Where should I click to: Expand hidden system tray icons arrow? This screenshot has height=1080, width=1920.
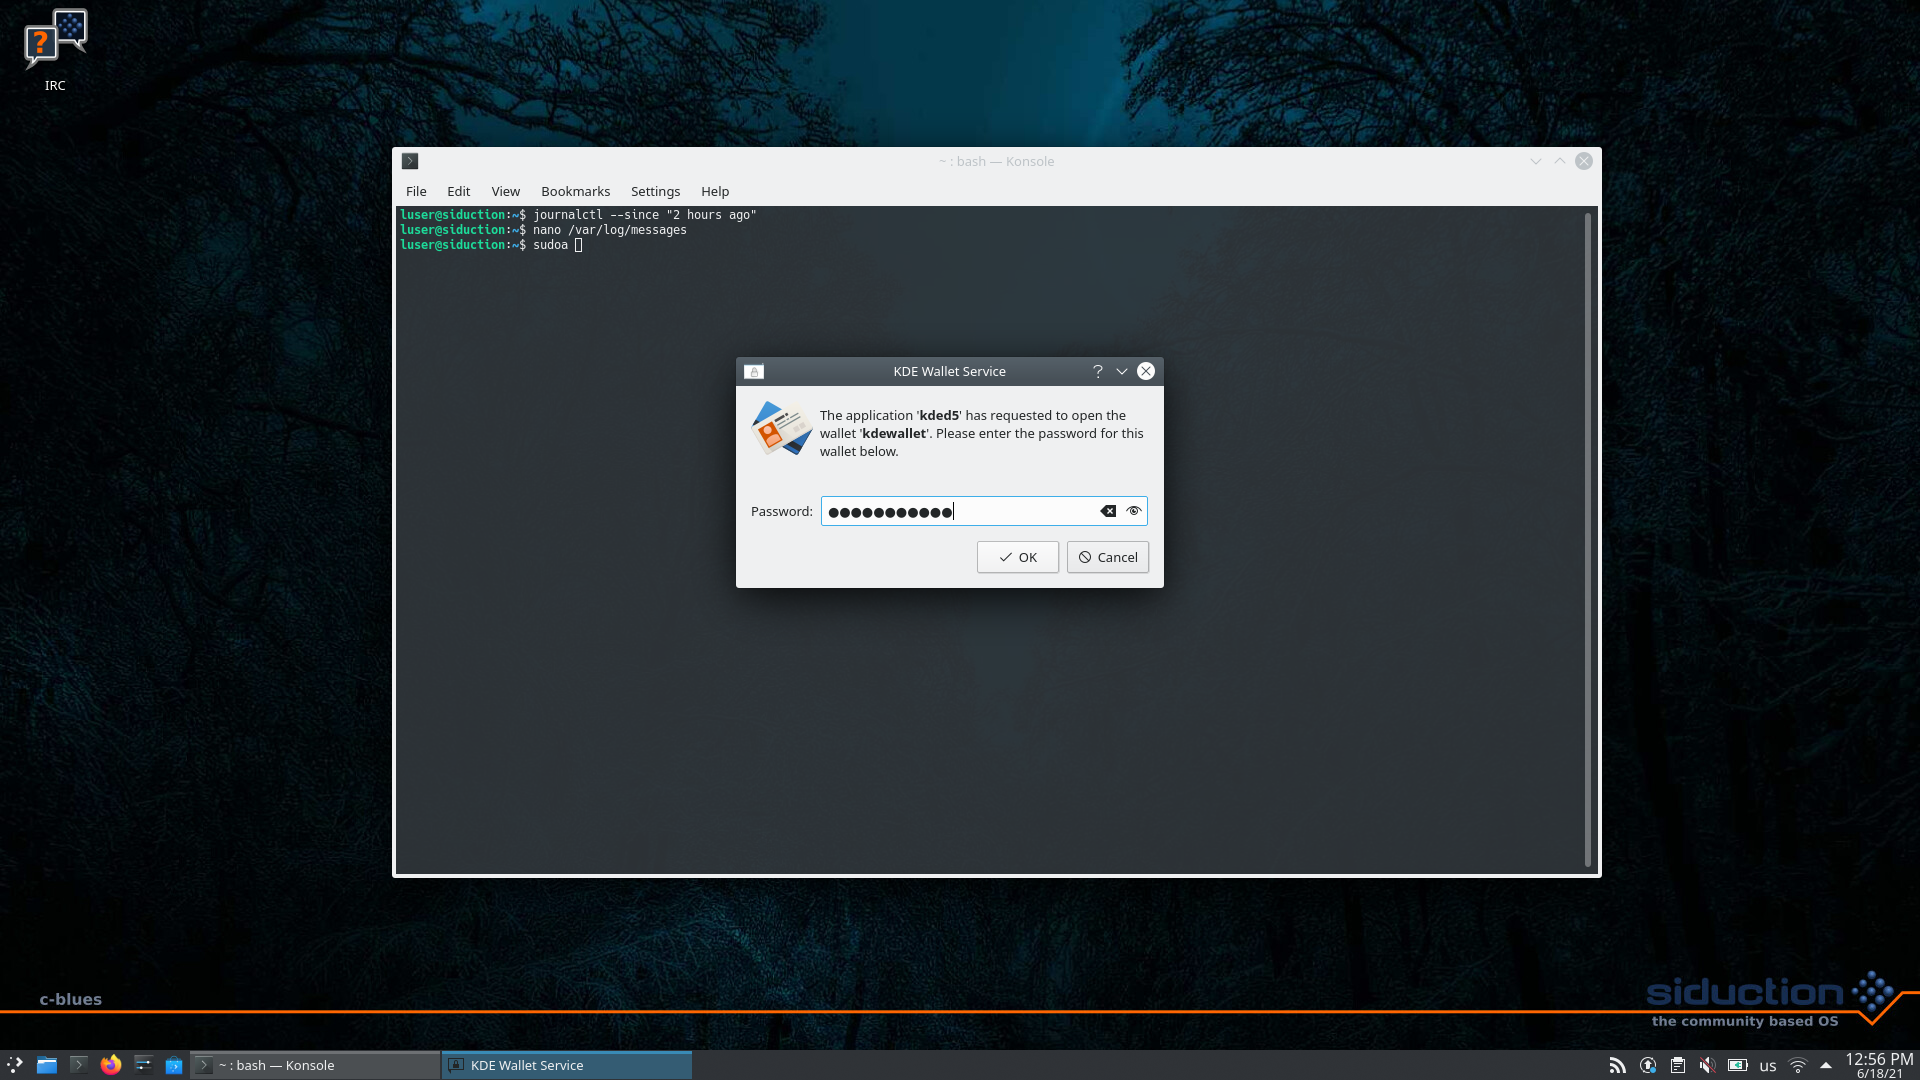click(1826, 1066)
